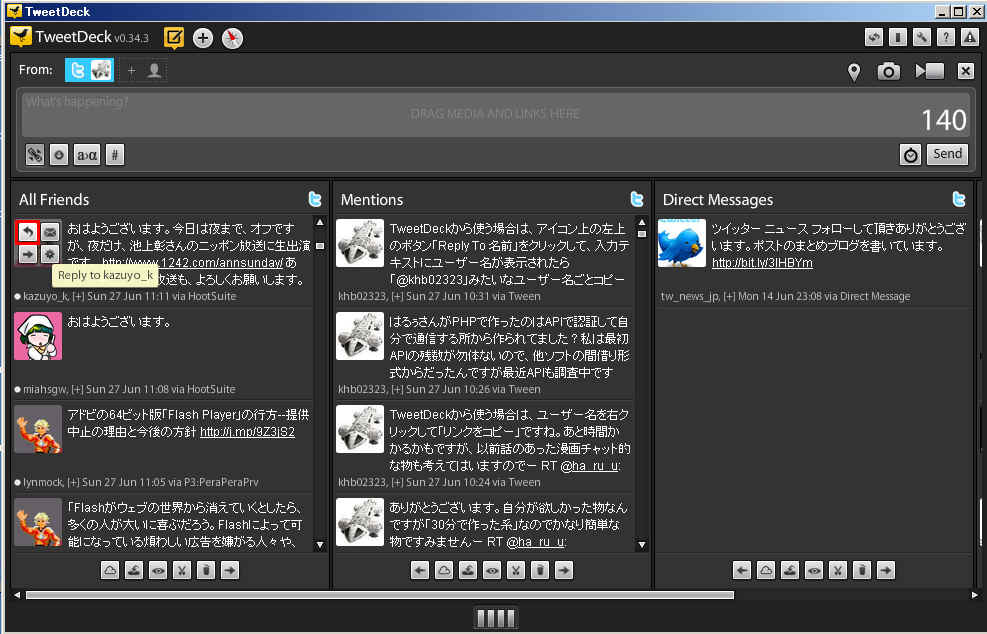This screenshot has width=987, height=634.
Task: Click [+] on the lynmock 11:05 tweet
Action: tap(73, 482)
